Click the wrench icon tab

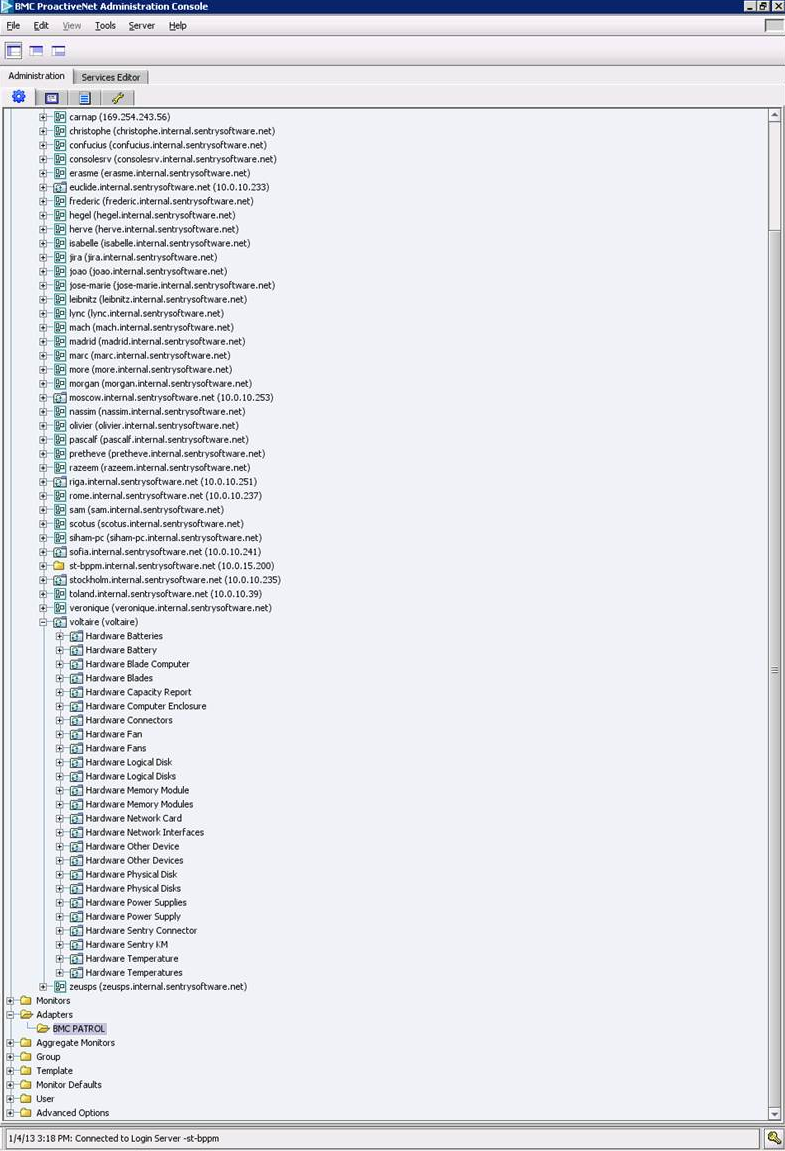coord(118,98)
